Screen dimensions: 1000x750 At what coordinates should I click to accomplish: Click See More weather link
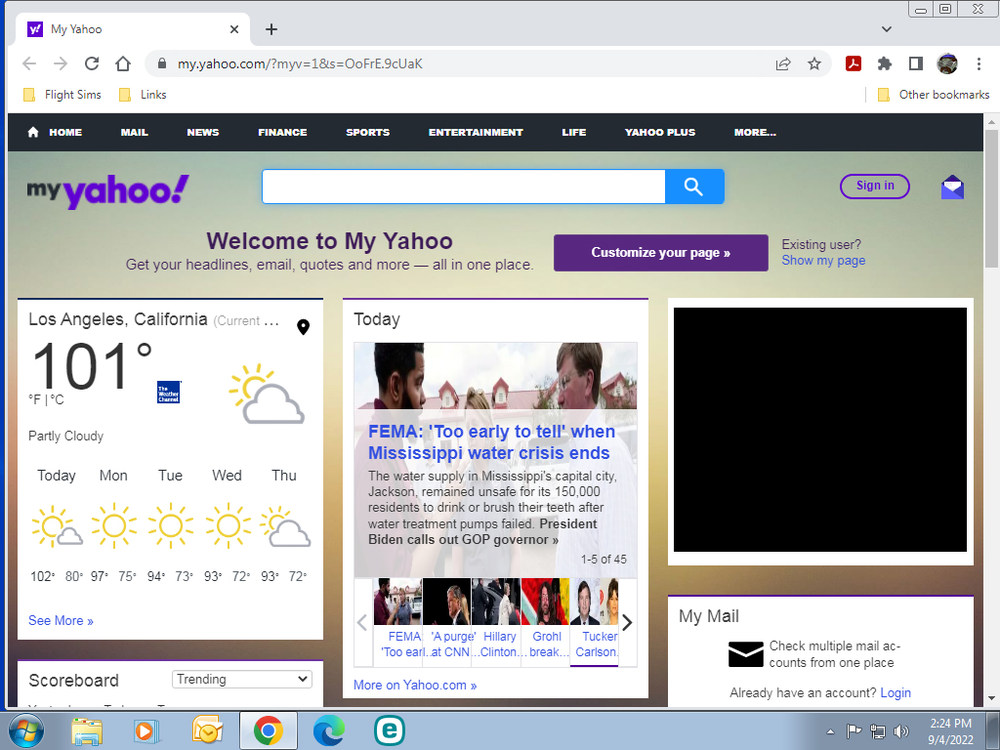point(61,621)
